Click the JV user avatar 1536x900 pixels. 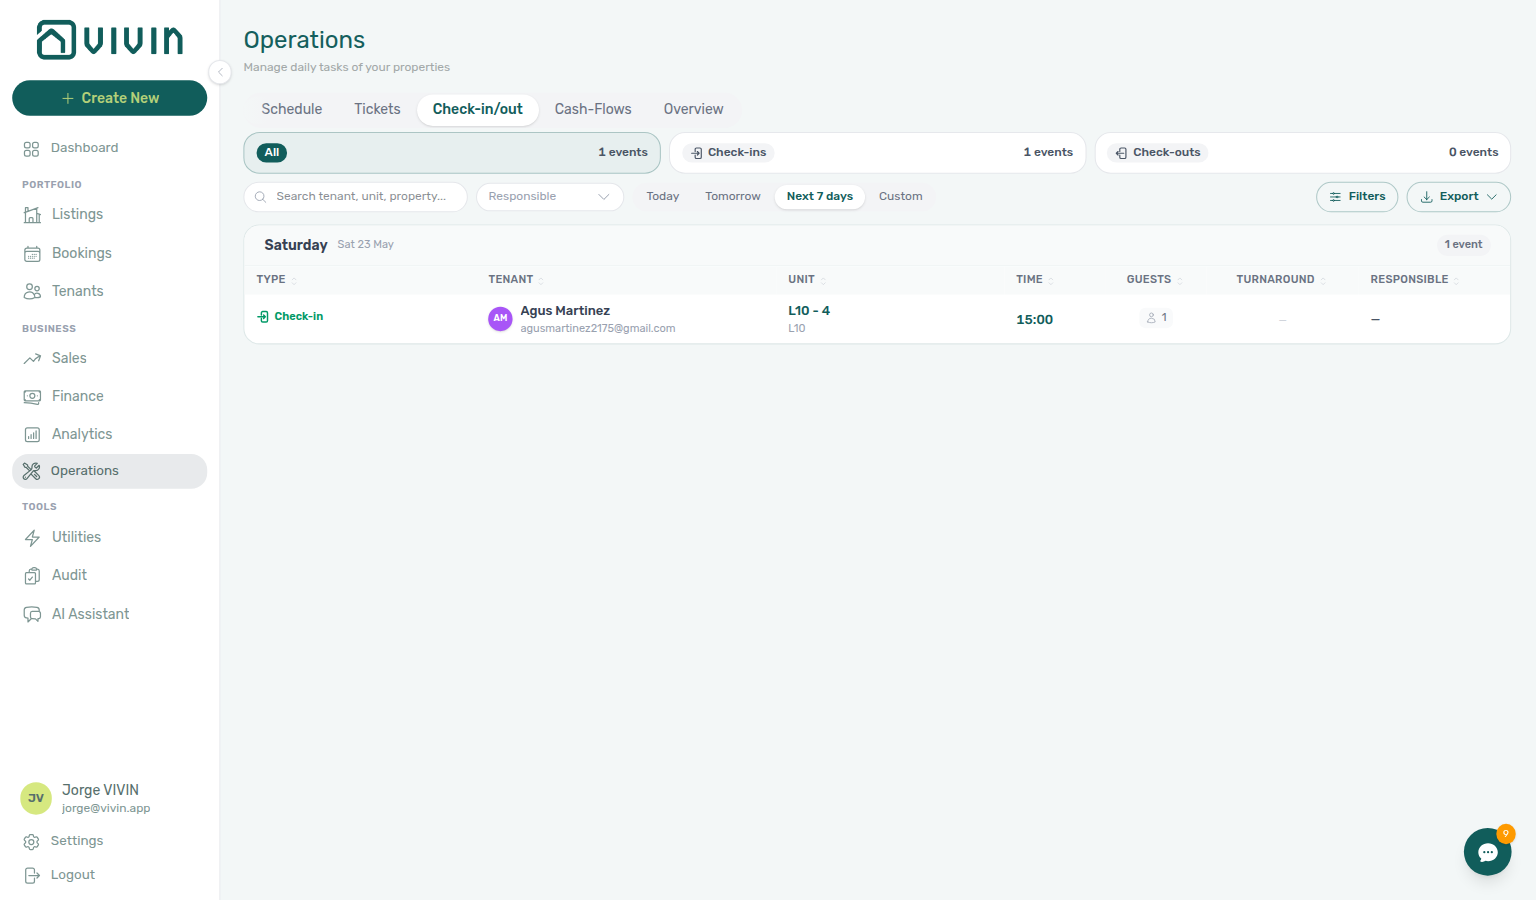click(36, 798)
